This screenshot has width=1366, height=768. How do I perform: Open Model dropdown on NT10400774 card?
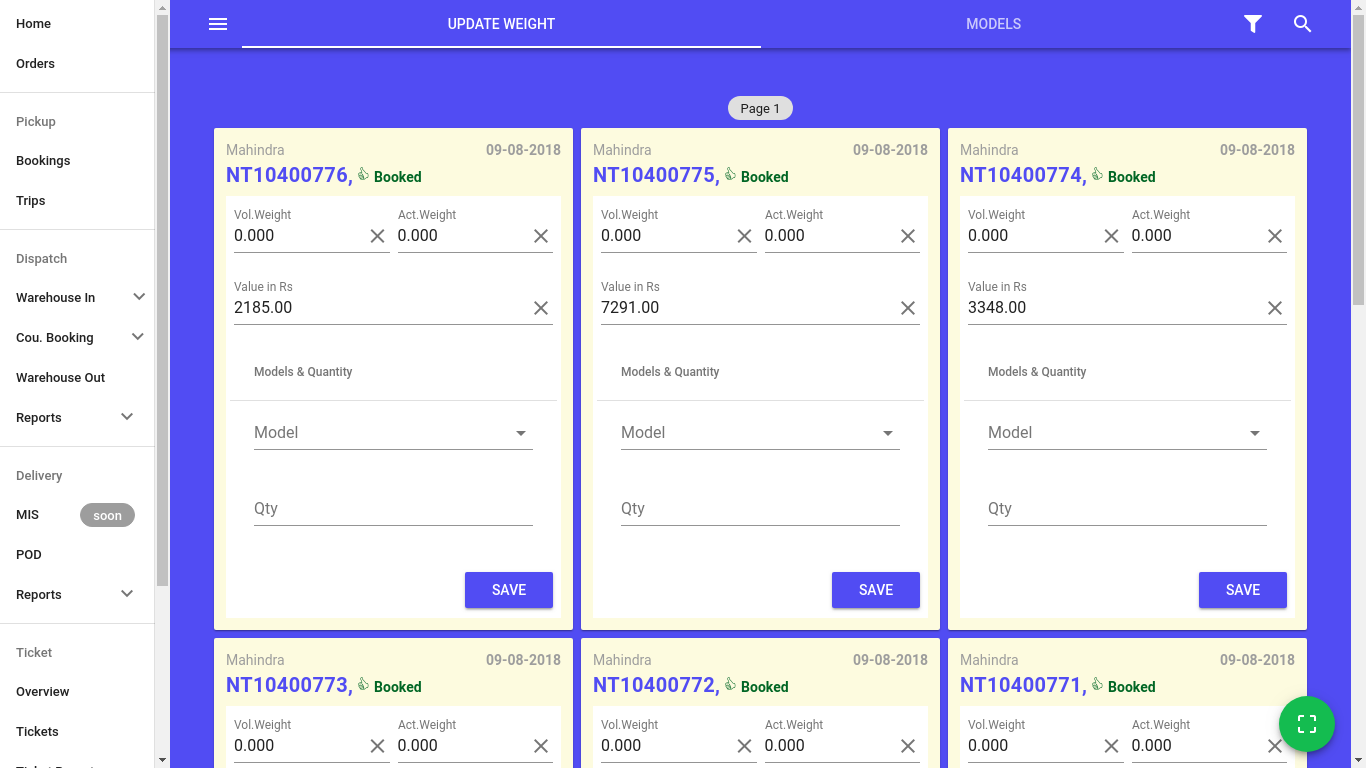[x=1127, y=433]
